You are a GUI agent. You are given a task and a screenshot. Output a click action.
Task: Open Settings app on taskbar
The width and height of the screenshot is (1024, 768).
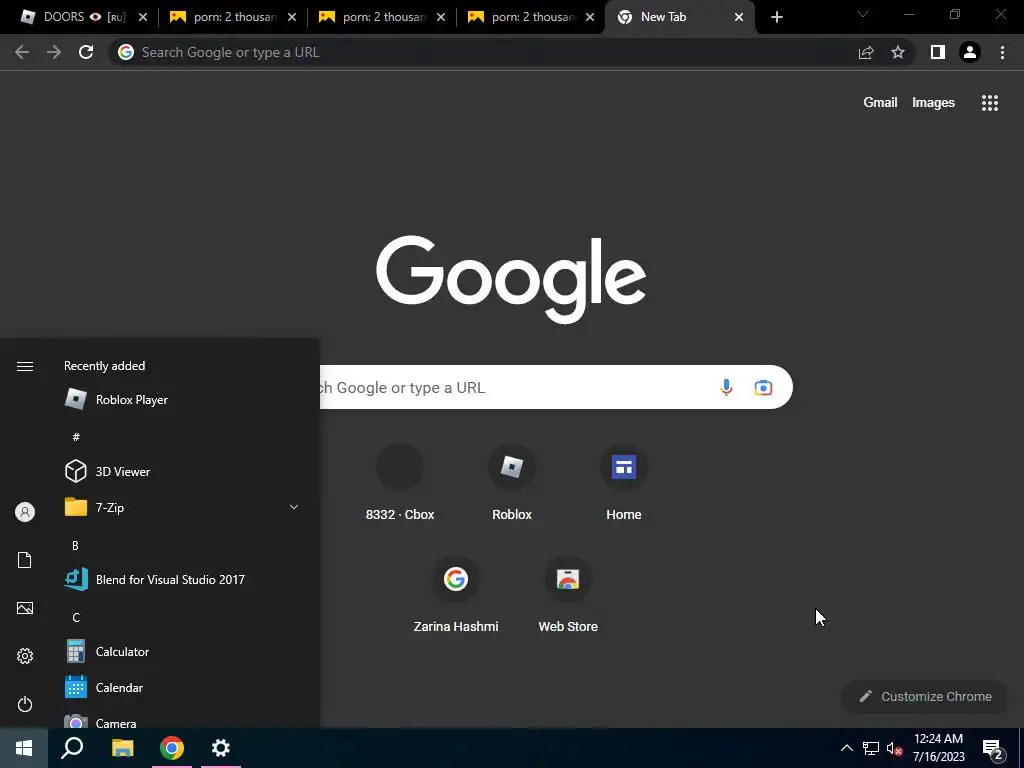[221, 748]
